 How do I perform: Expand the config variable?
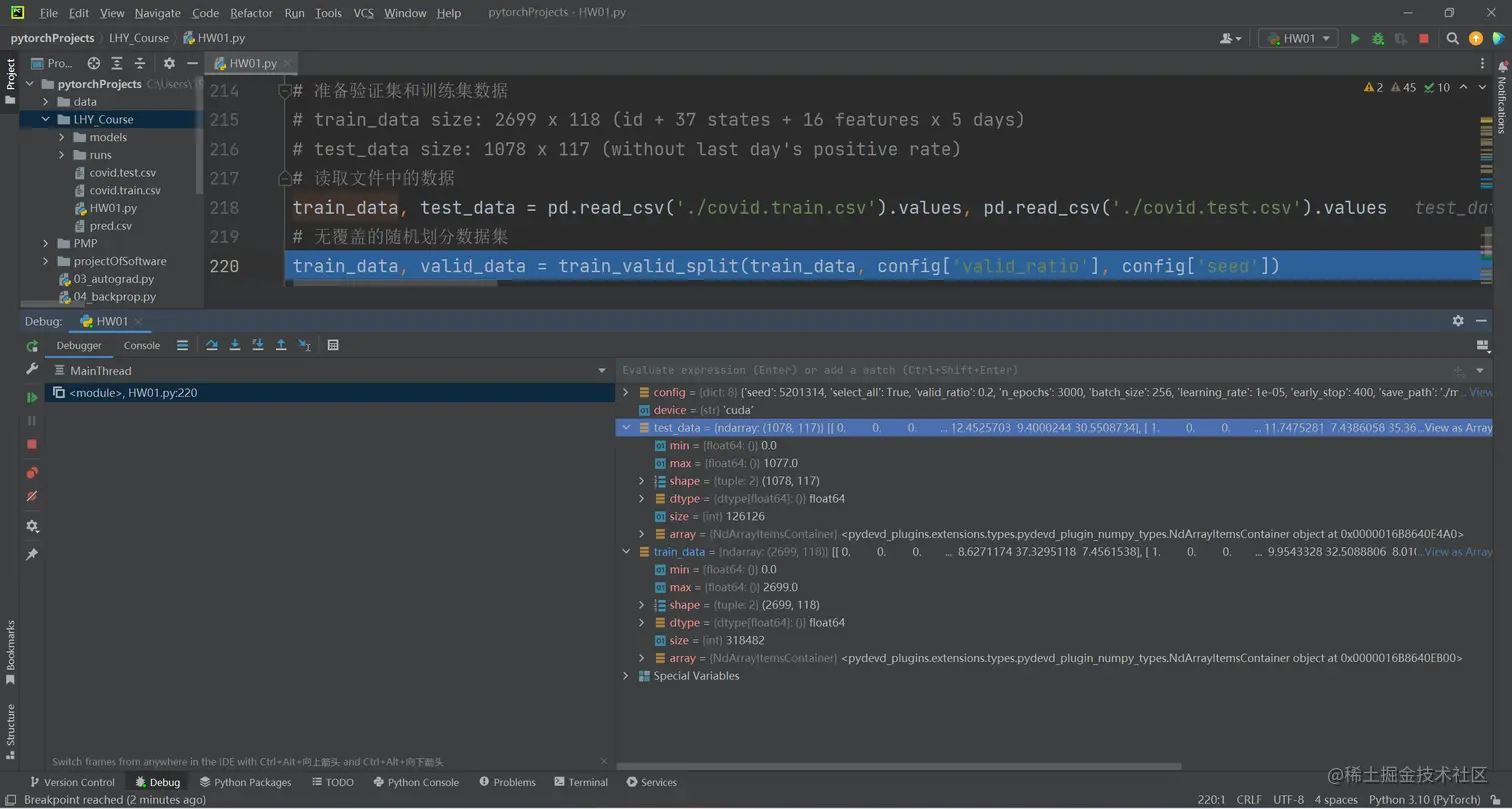(x=627, y=392)
